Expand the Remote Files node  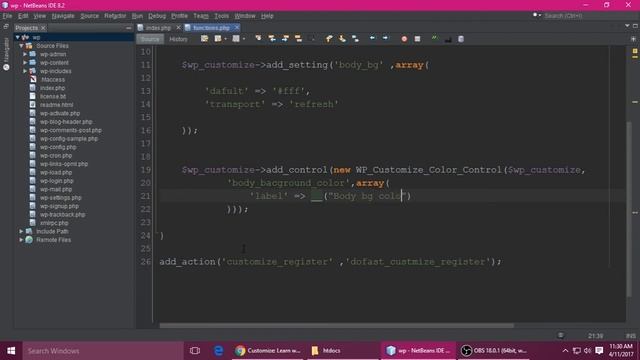(x=21, y=240)
